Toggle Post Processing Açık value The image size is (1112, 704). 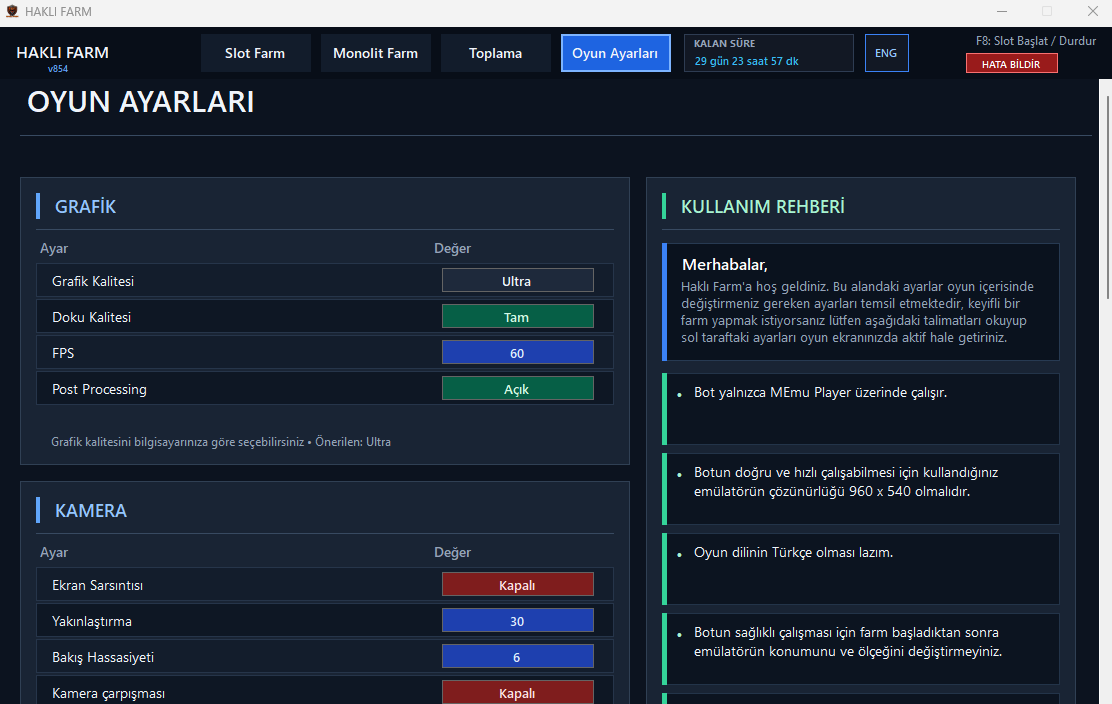(x=518, y=389)
